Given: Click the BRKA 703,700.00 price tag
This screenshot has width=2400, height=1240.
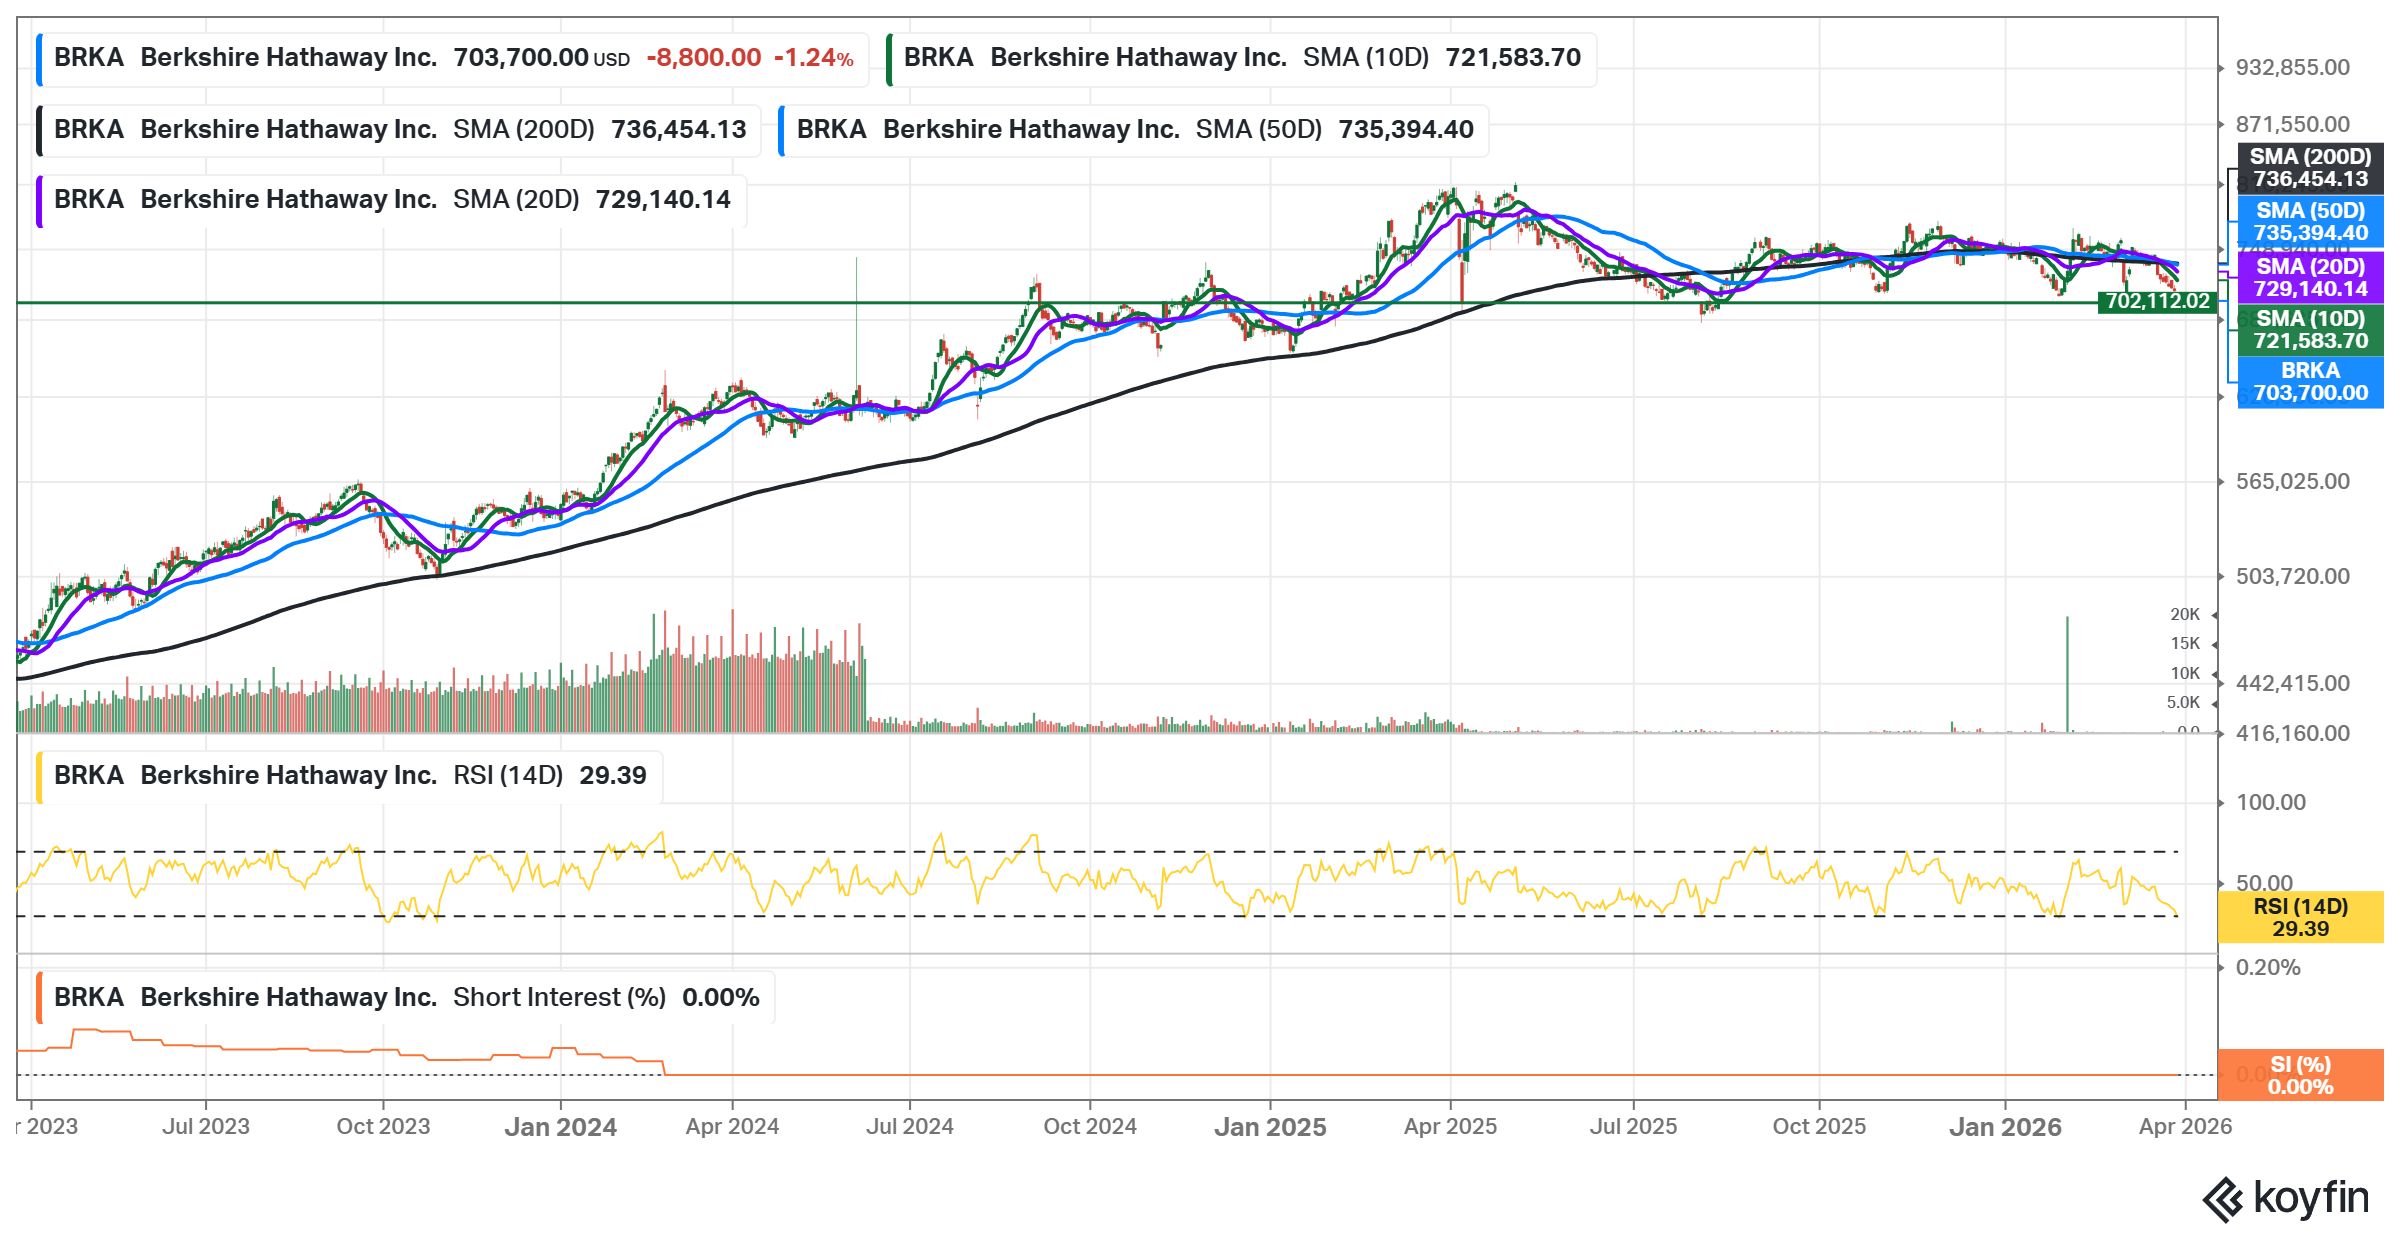Looking at the screenshot, I should pos(2310,382).
